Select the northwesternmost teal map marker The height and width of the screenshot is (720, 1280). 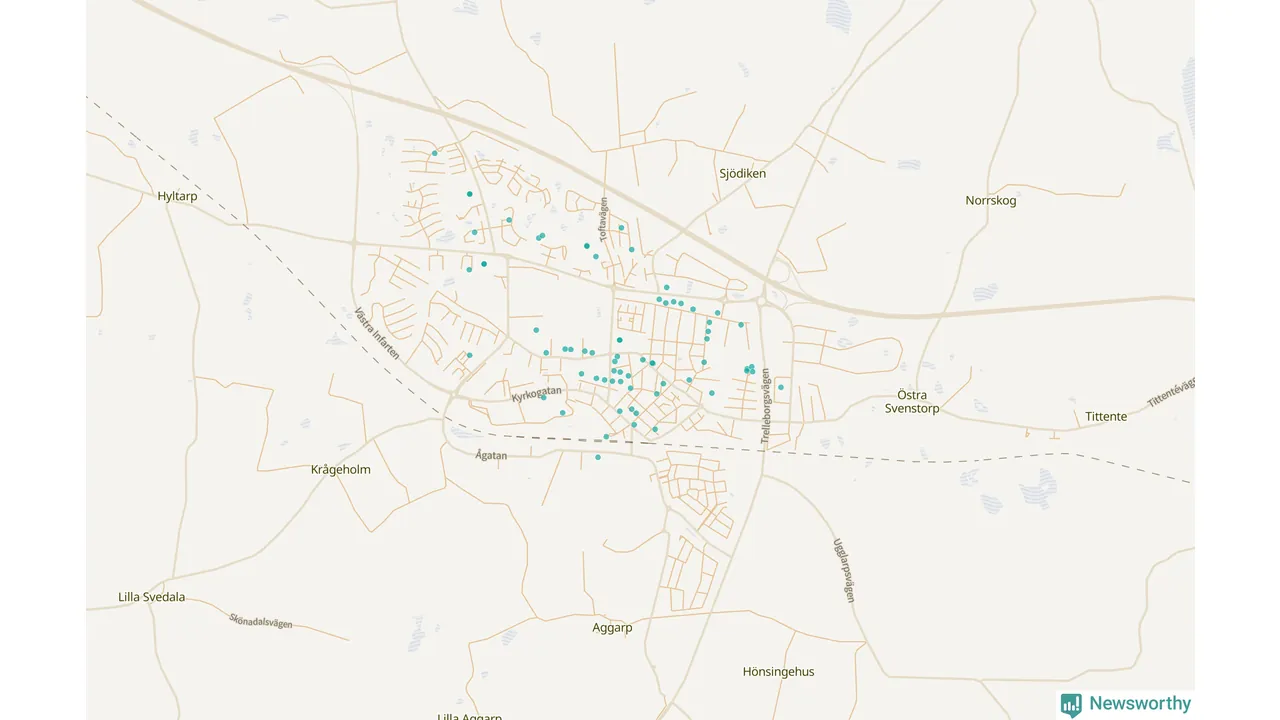pyautogui.click(x=434, y=153)
